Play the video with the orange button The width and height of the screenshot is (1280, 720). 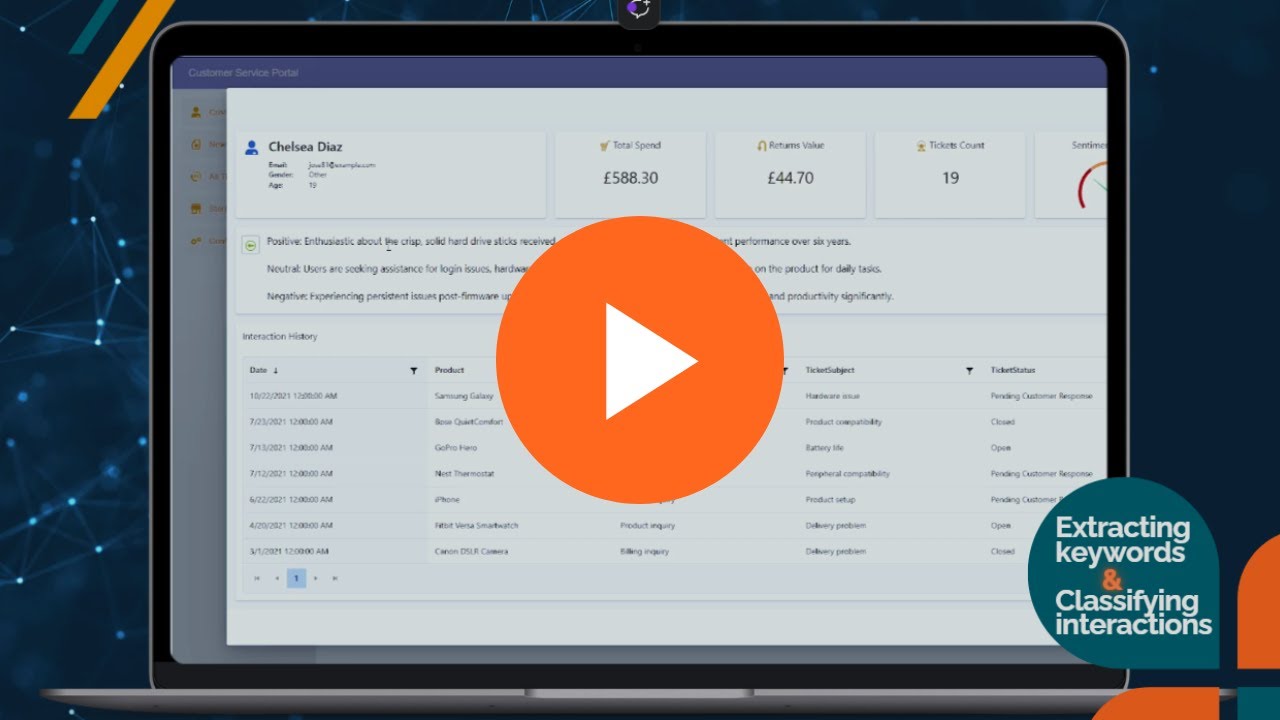click(x=640, y=360)
